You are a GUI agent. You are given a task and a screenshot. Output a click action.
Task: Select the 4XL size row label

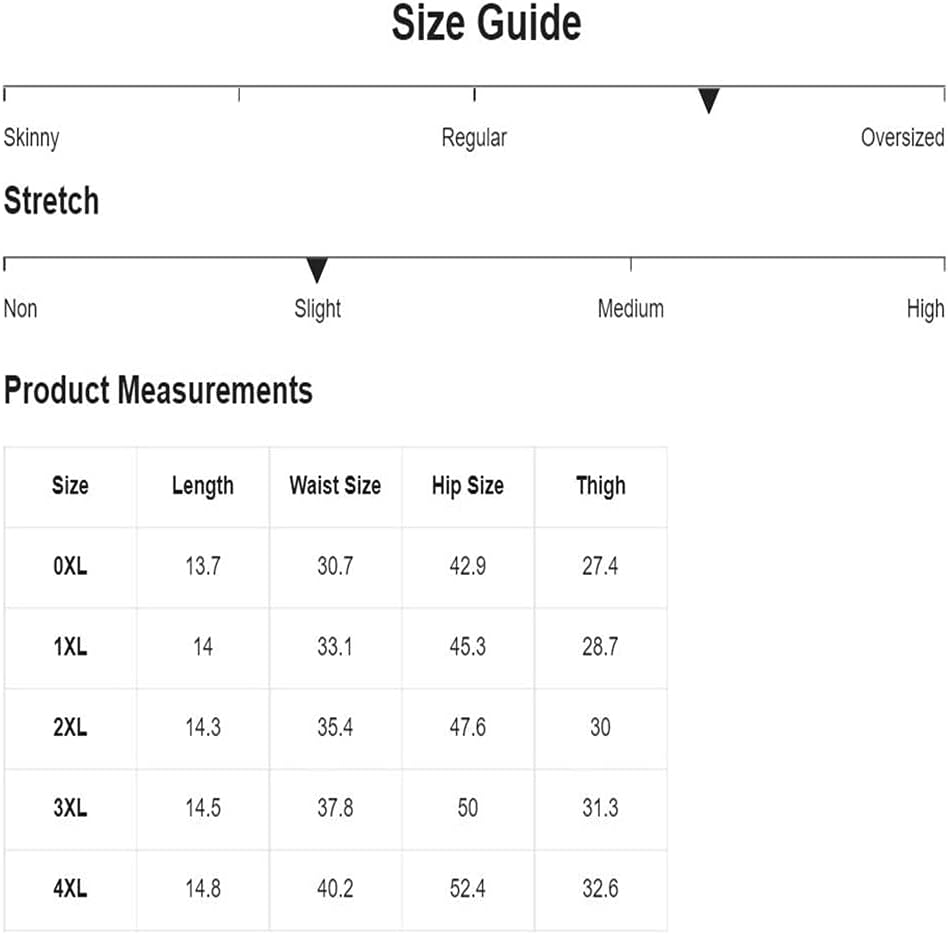tap(70, 889)
